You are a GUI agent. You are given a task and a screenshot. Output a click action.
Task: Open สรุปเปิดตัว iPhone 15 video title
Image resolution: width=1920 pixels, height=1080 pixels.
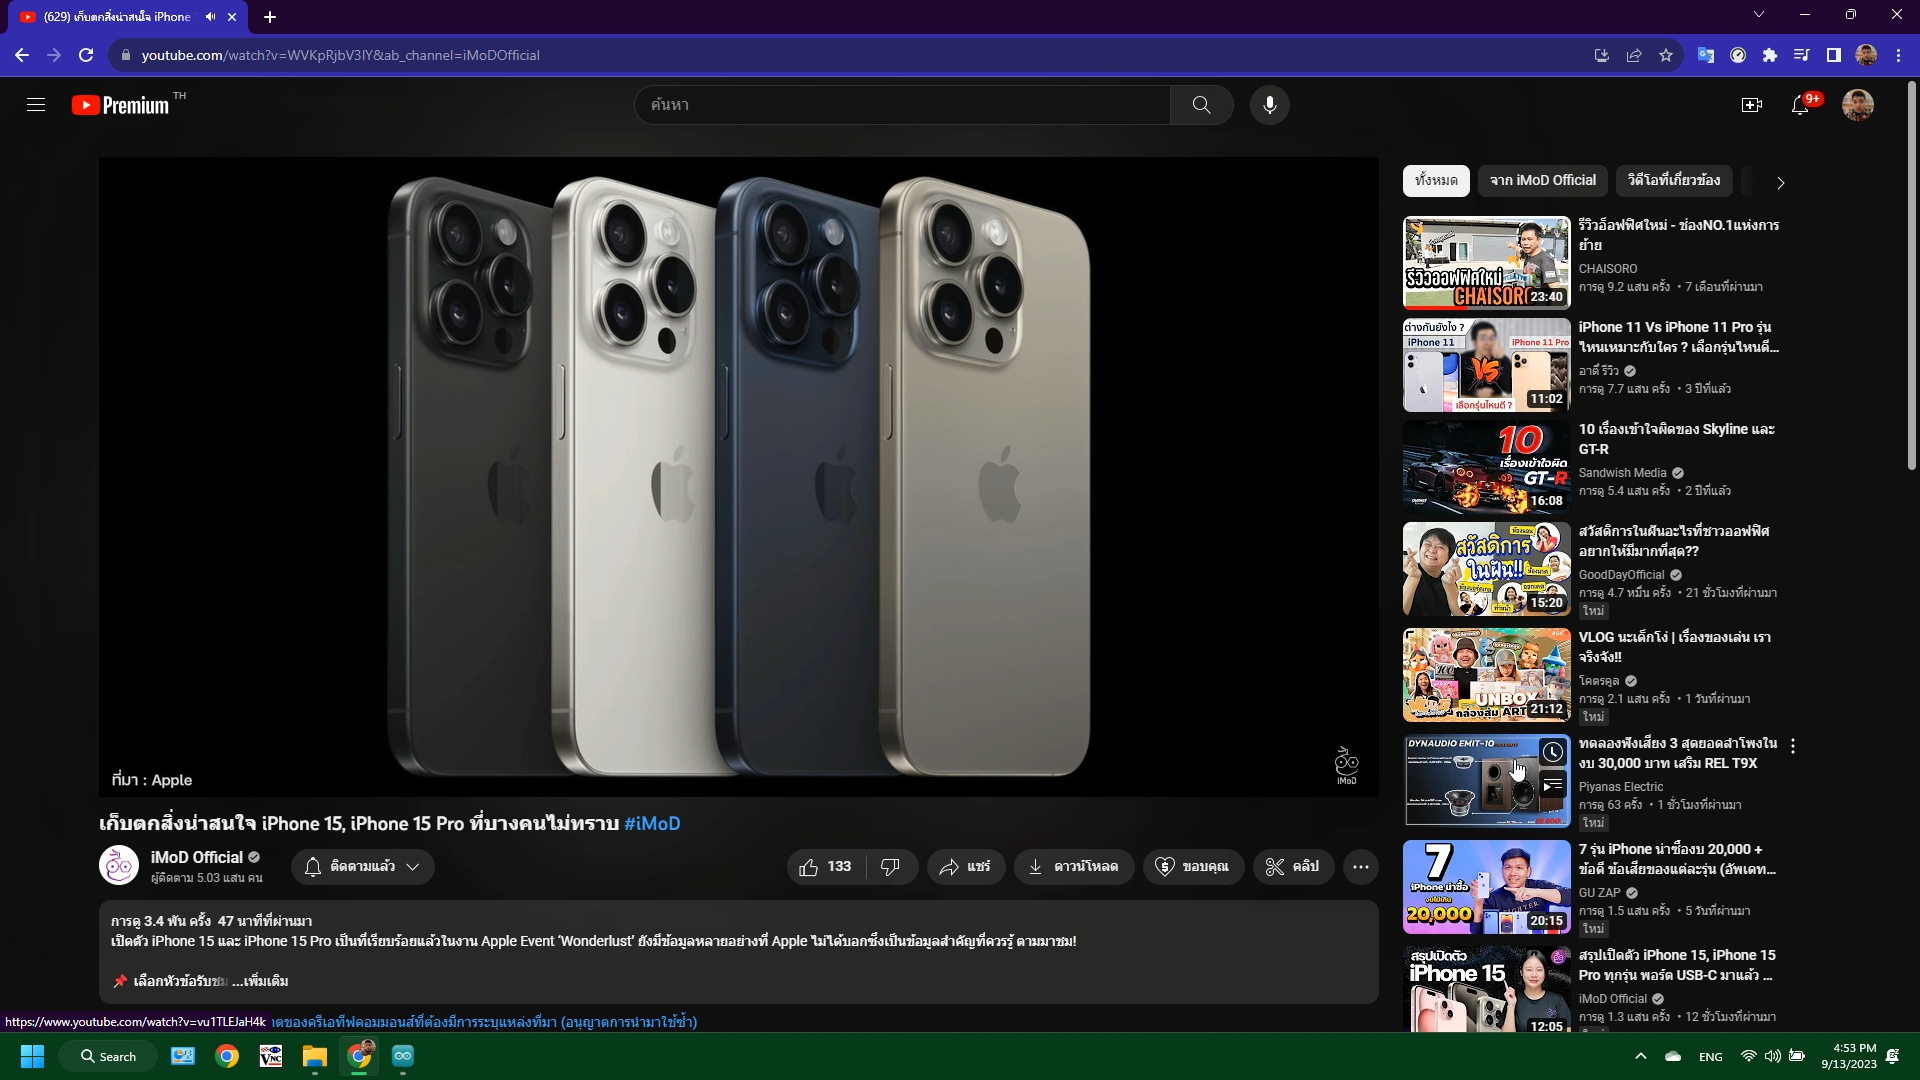(x=1677, y=965)
